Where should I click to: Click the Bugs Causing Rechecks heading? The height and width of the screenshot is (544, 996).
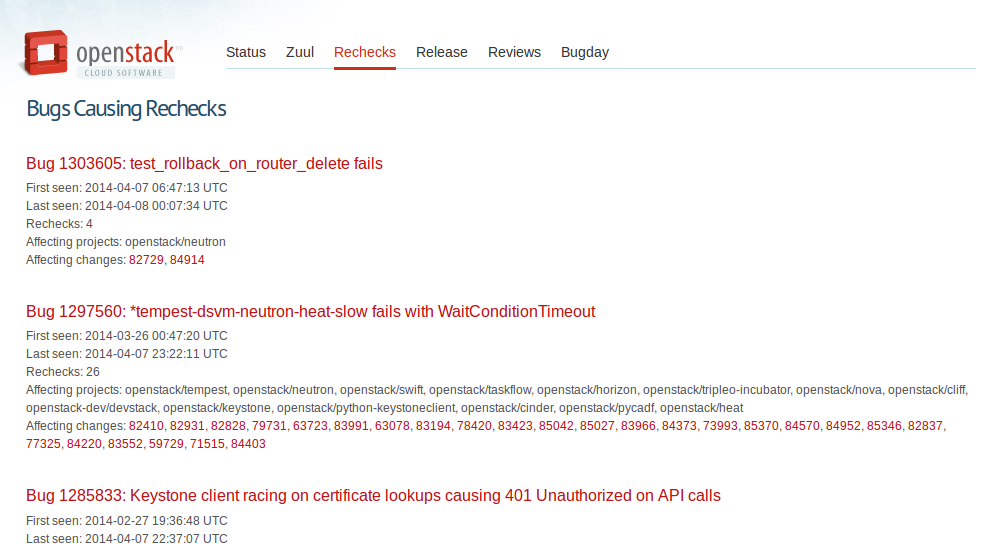pyautogui.click(x=126, y=109)
